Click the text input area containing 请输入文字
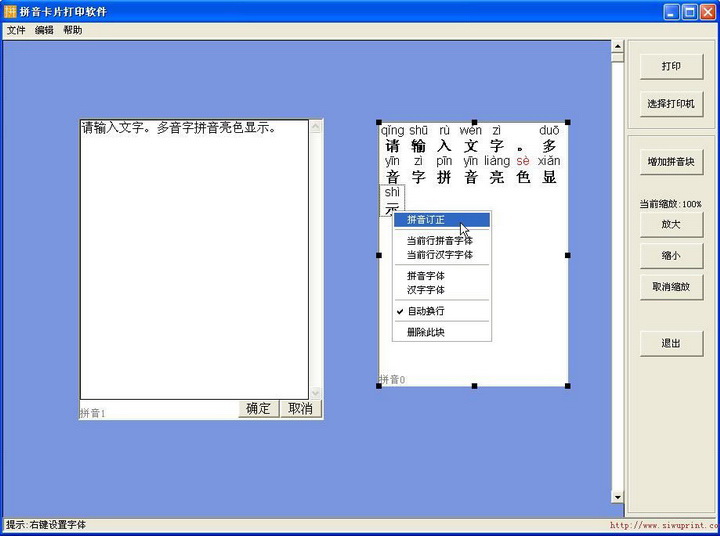 point(194,260)
